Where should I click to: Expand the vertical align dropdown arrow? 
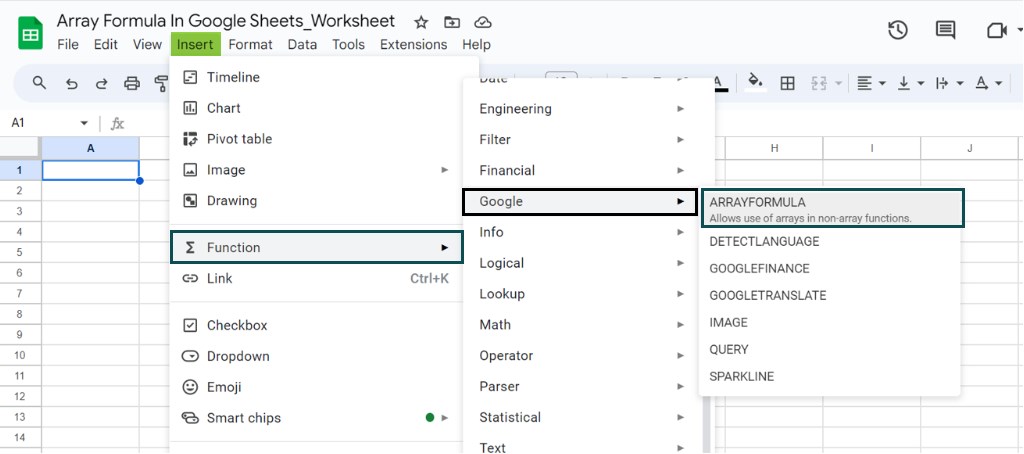(921, 84)
